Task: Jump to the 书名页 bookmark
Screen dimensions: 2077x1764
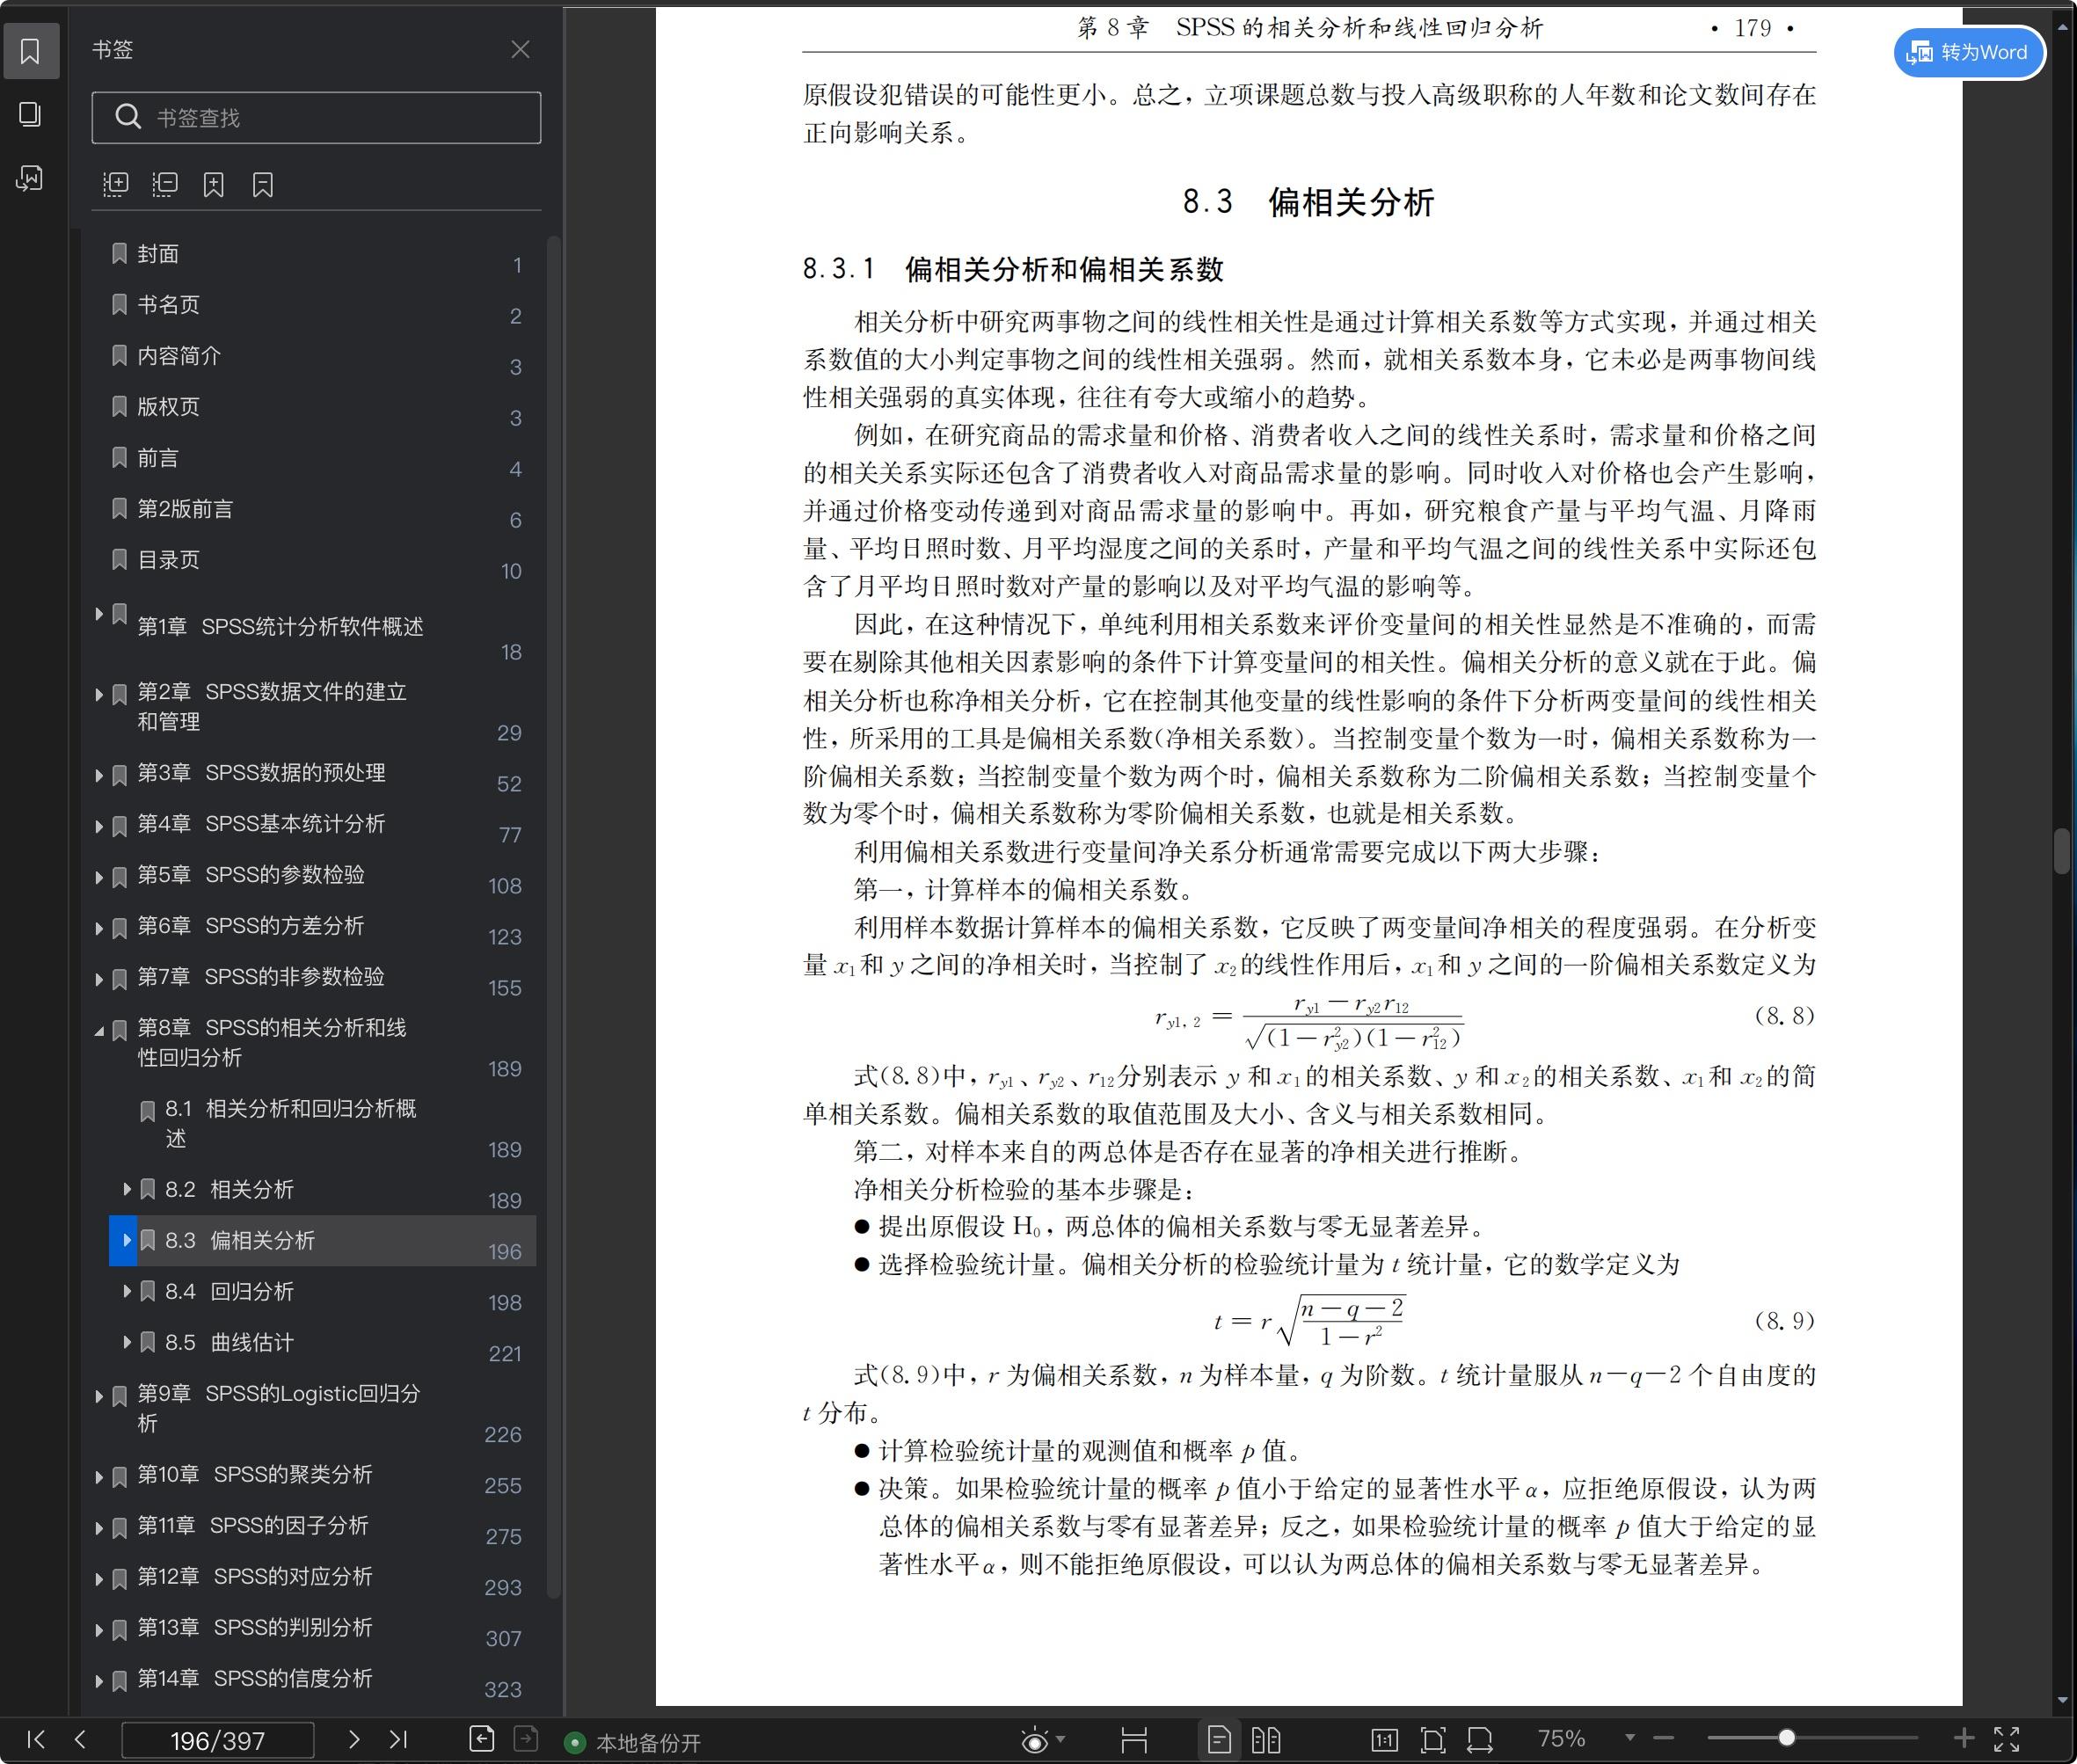Action: click(168, 304)
